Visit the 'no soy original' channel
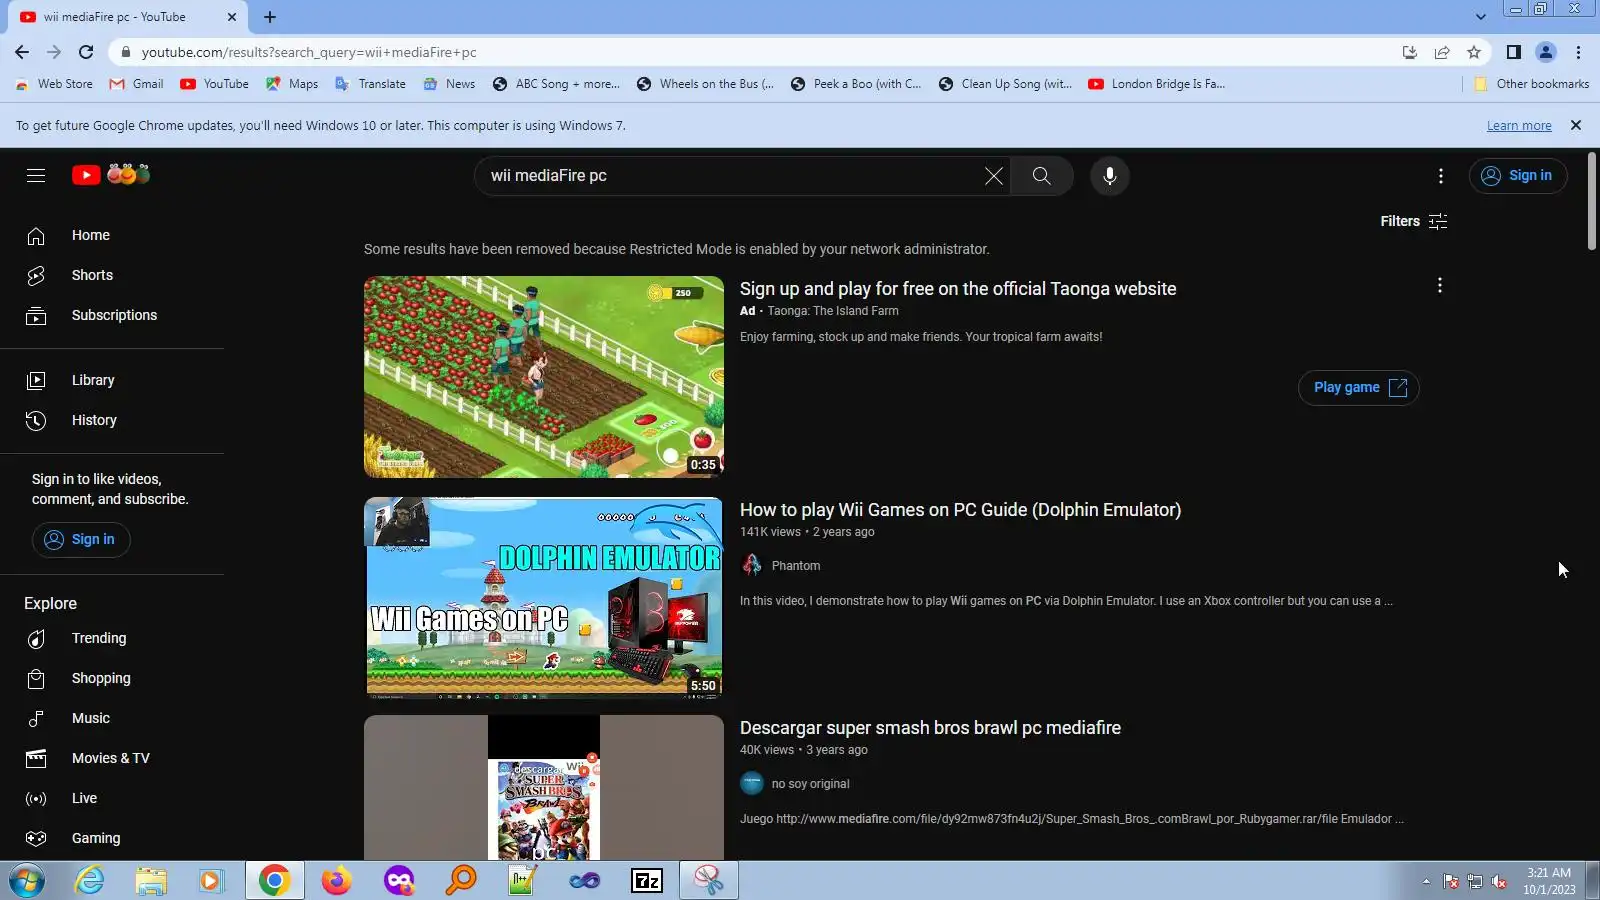The height and width of the screenshot is (900, 1600). click(x=810, y=784)
